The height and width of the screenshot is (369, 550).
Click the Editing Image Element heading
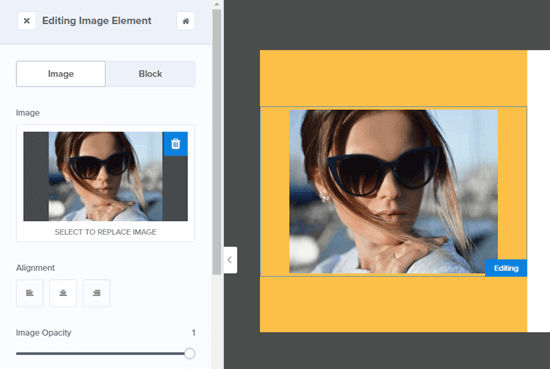(x=97, y=21)
